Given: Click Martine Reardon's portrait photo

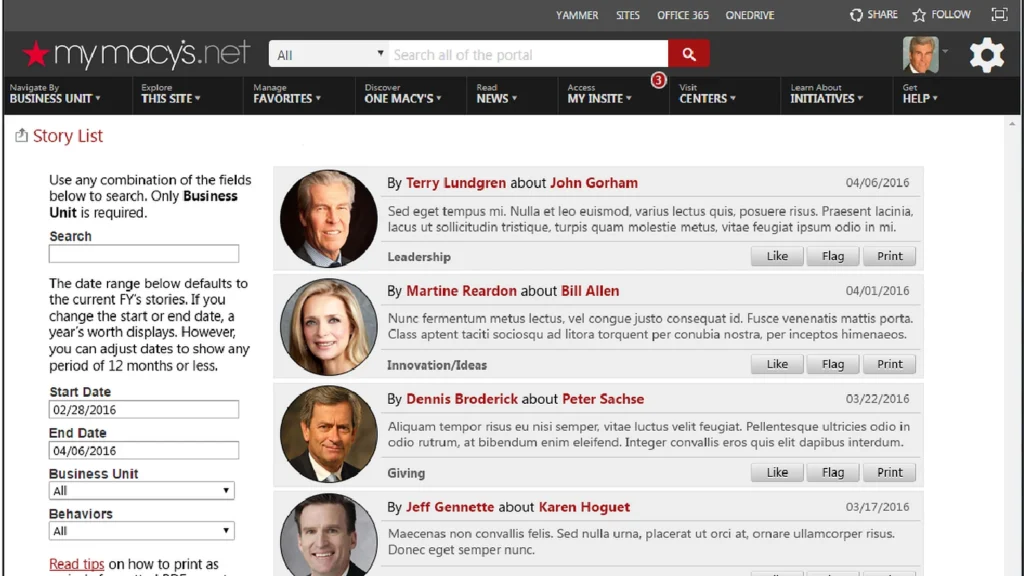Looking at the screenshot, I should pyautogui.click(x=328, y=327).
